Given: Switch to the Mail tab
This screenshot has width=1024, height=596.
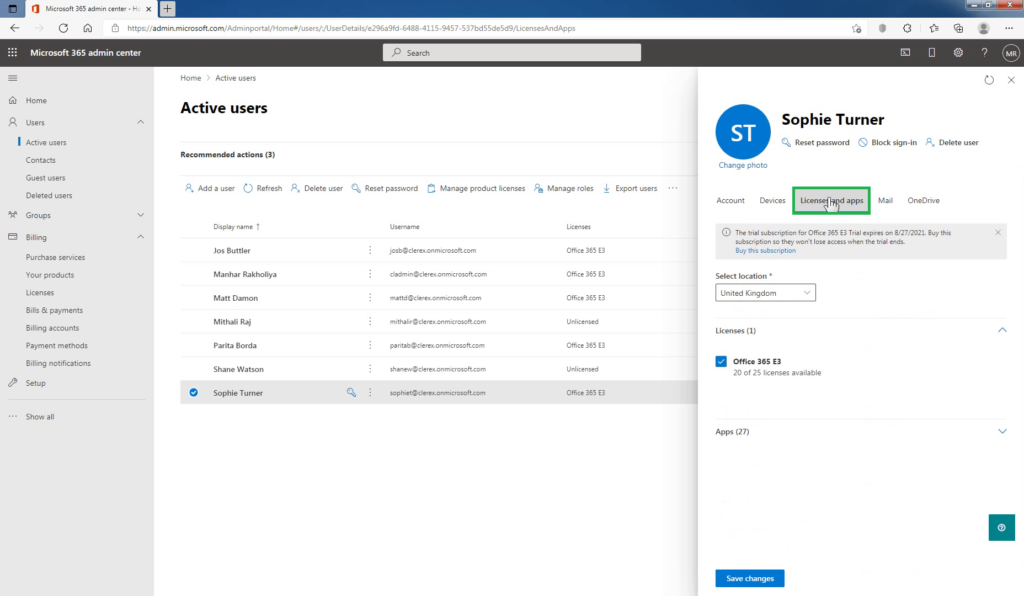Looking at the screenshot, I should tap(885, 200).
